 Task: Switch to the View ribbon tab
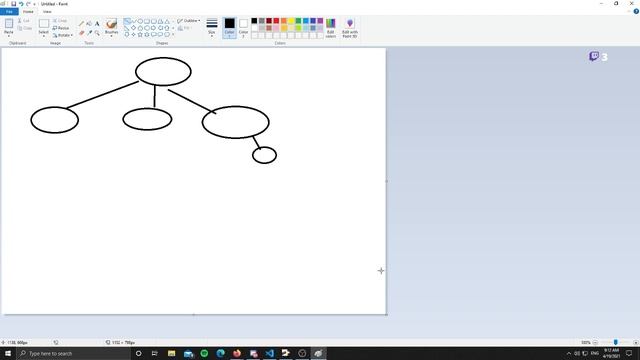(x=47, y=11)
